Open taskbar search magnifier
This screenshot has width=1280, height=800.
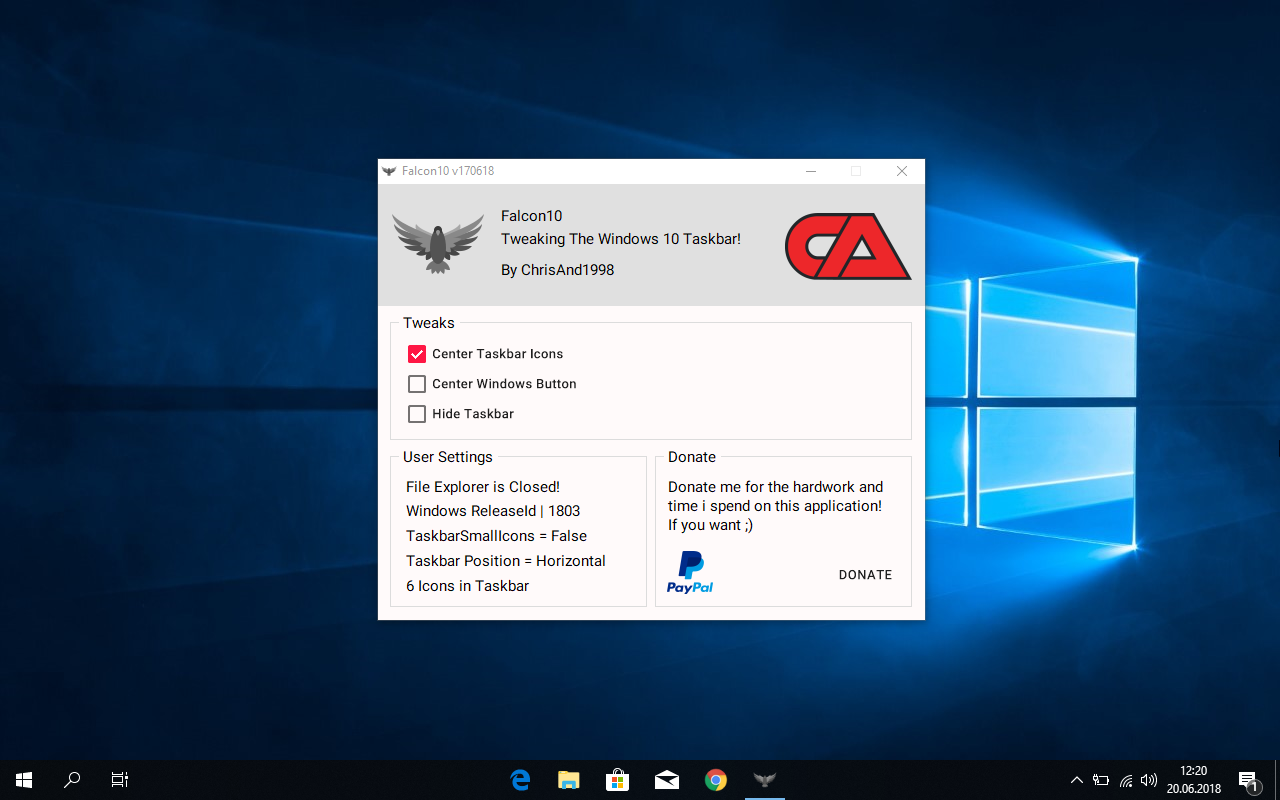point(72,780)
